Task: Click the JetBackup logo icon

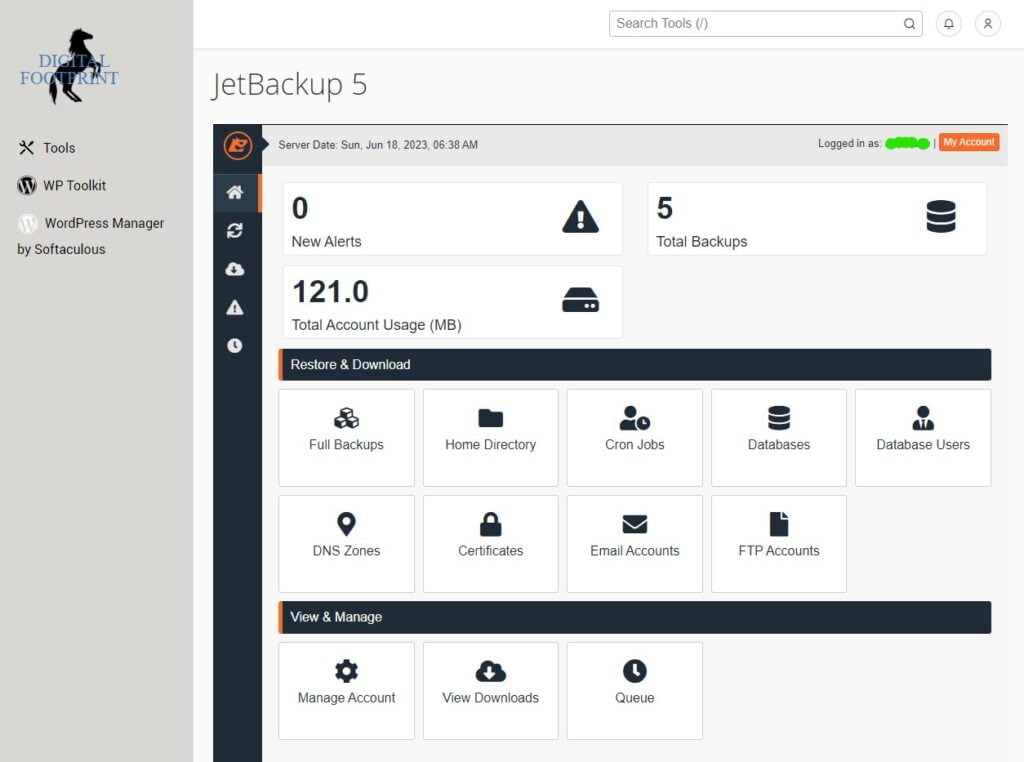Action: coord(238,145)
